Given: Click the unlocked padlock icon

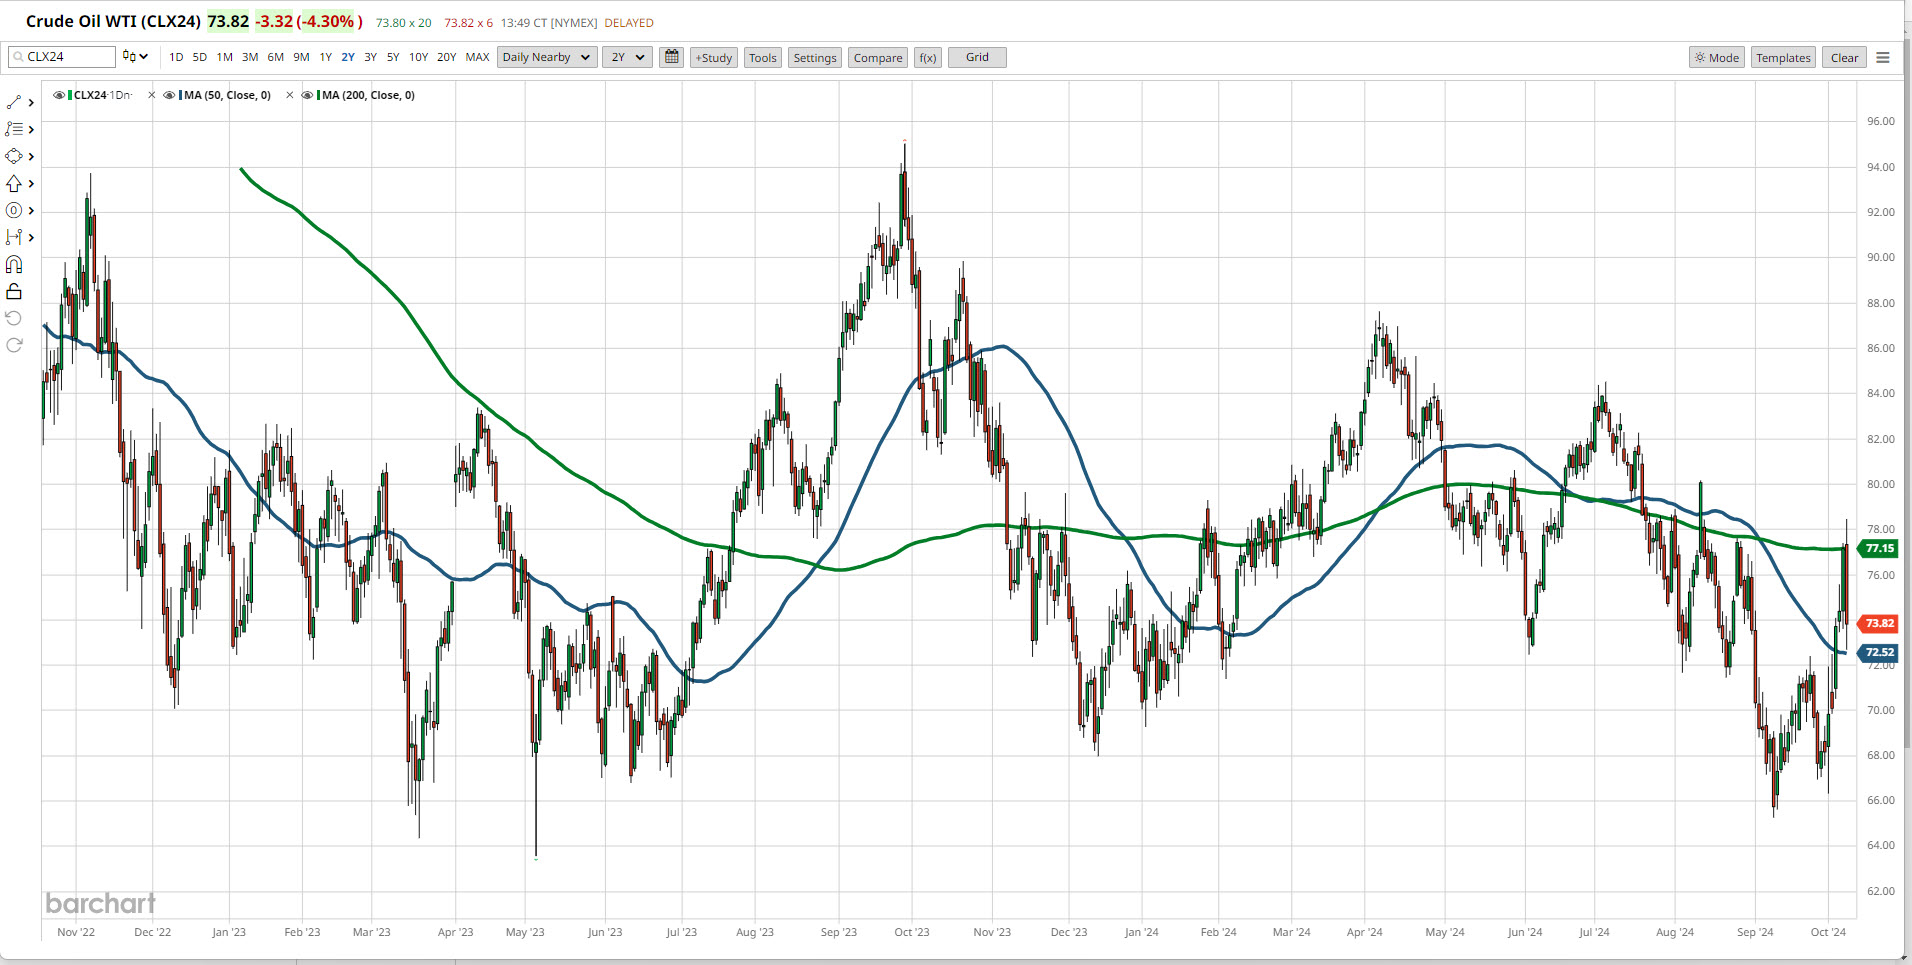Looking at the screenshot, I should tap(14, 291).
